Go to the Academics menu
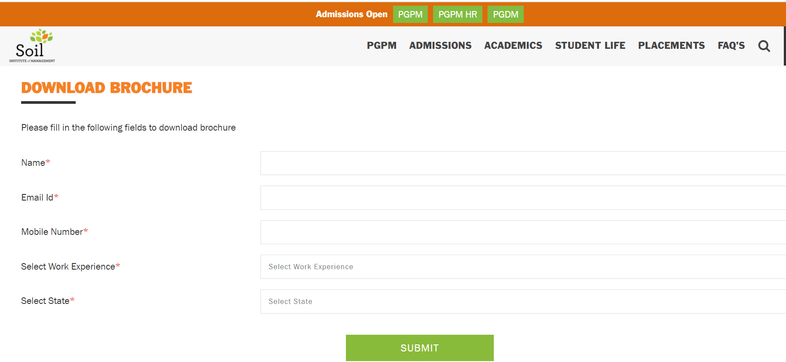 (x=513, y=46)
